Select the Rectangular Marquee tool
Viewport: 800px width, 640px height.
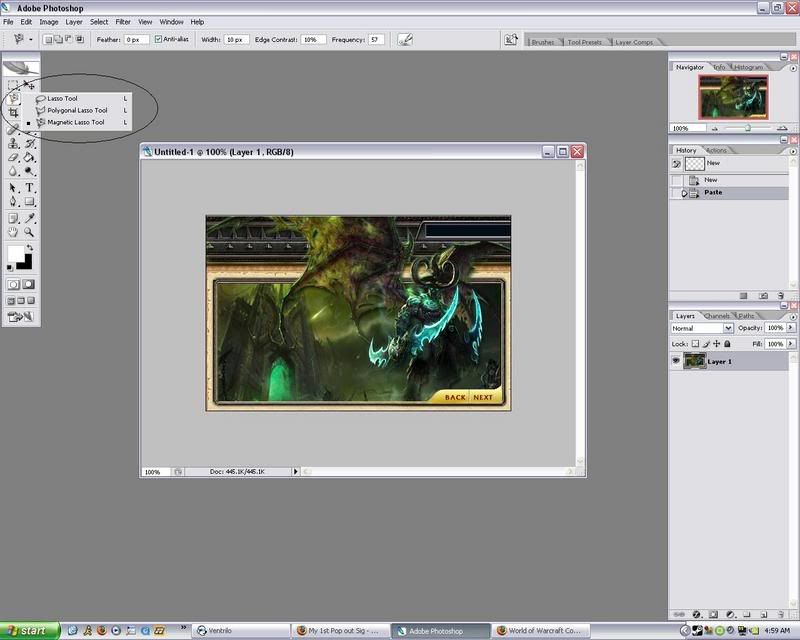[13, 85]
